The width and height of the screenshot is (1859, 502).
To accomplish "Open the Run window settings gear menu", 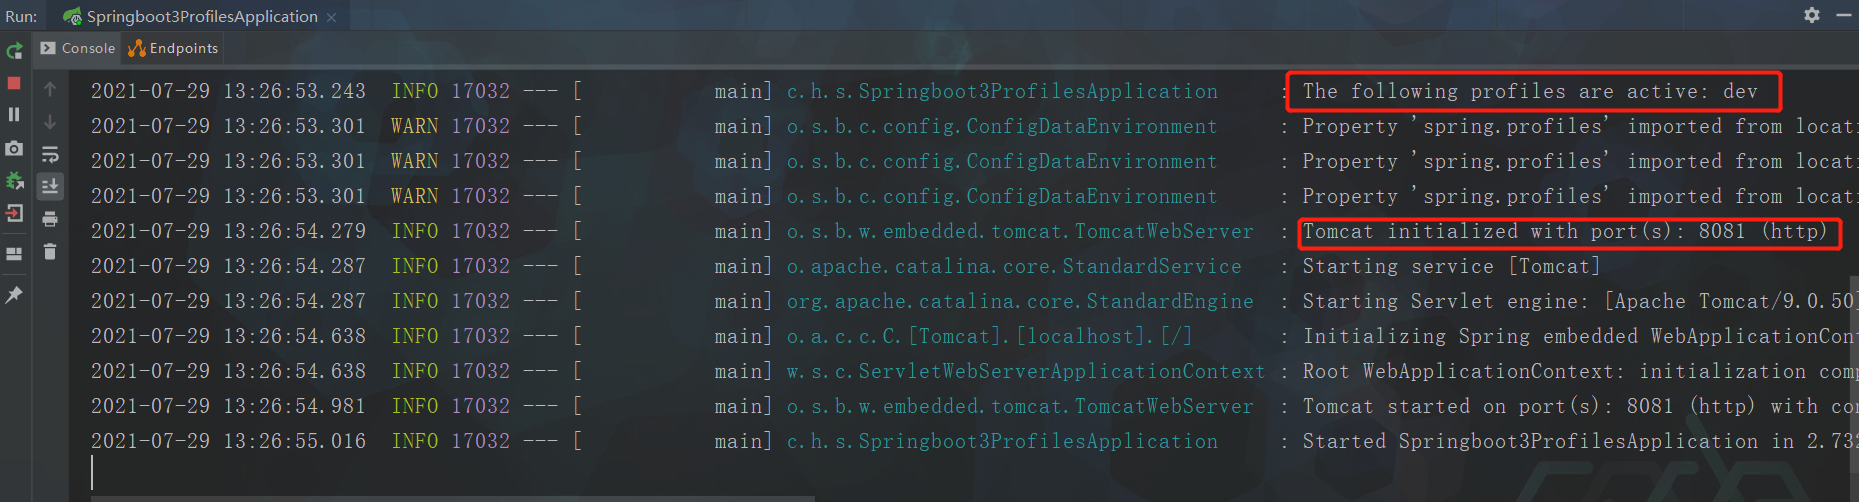I will [1812, 15].
